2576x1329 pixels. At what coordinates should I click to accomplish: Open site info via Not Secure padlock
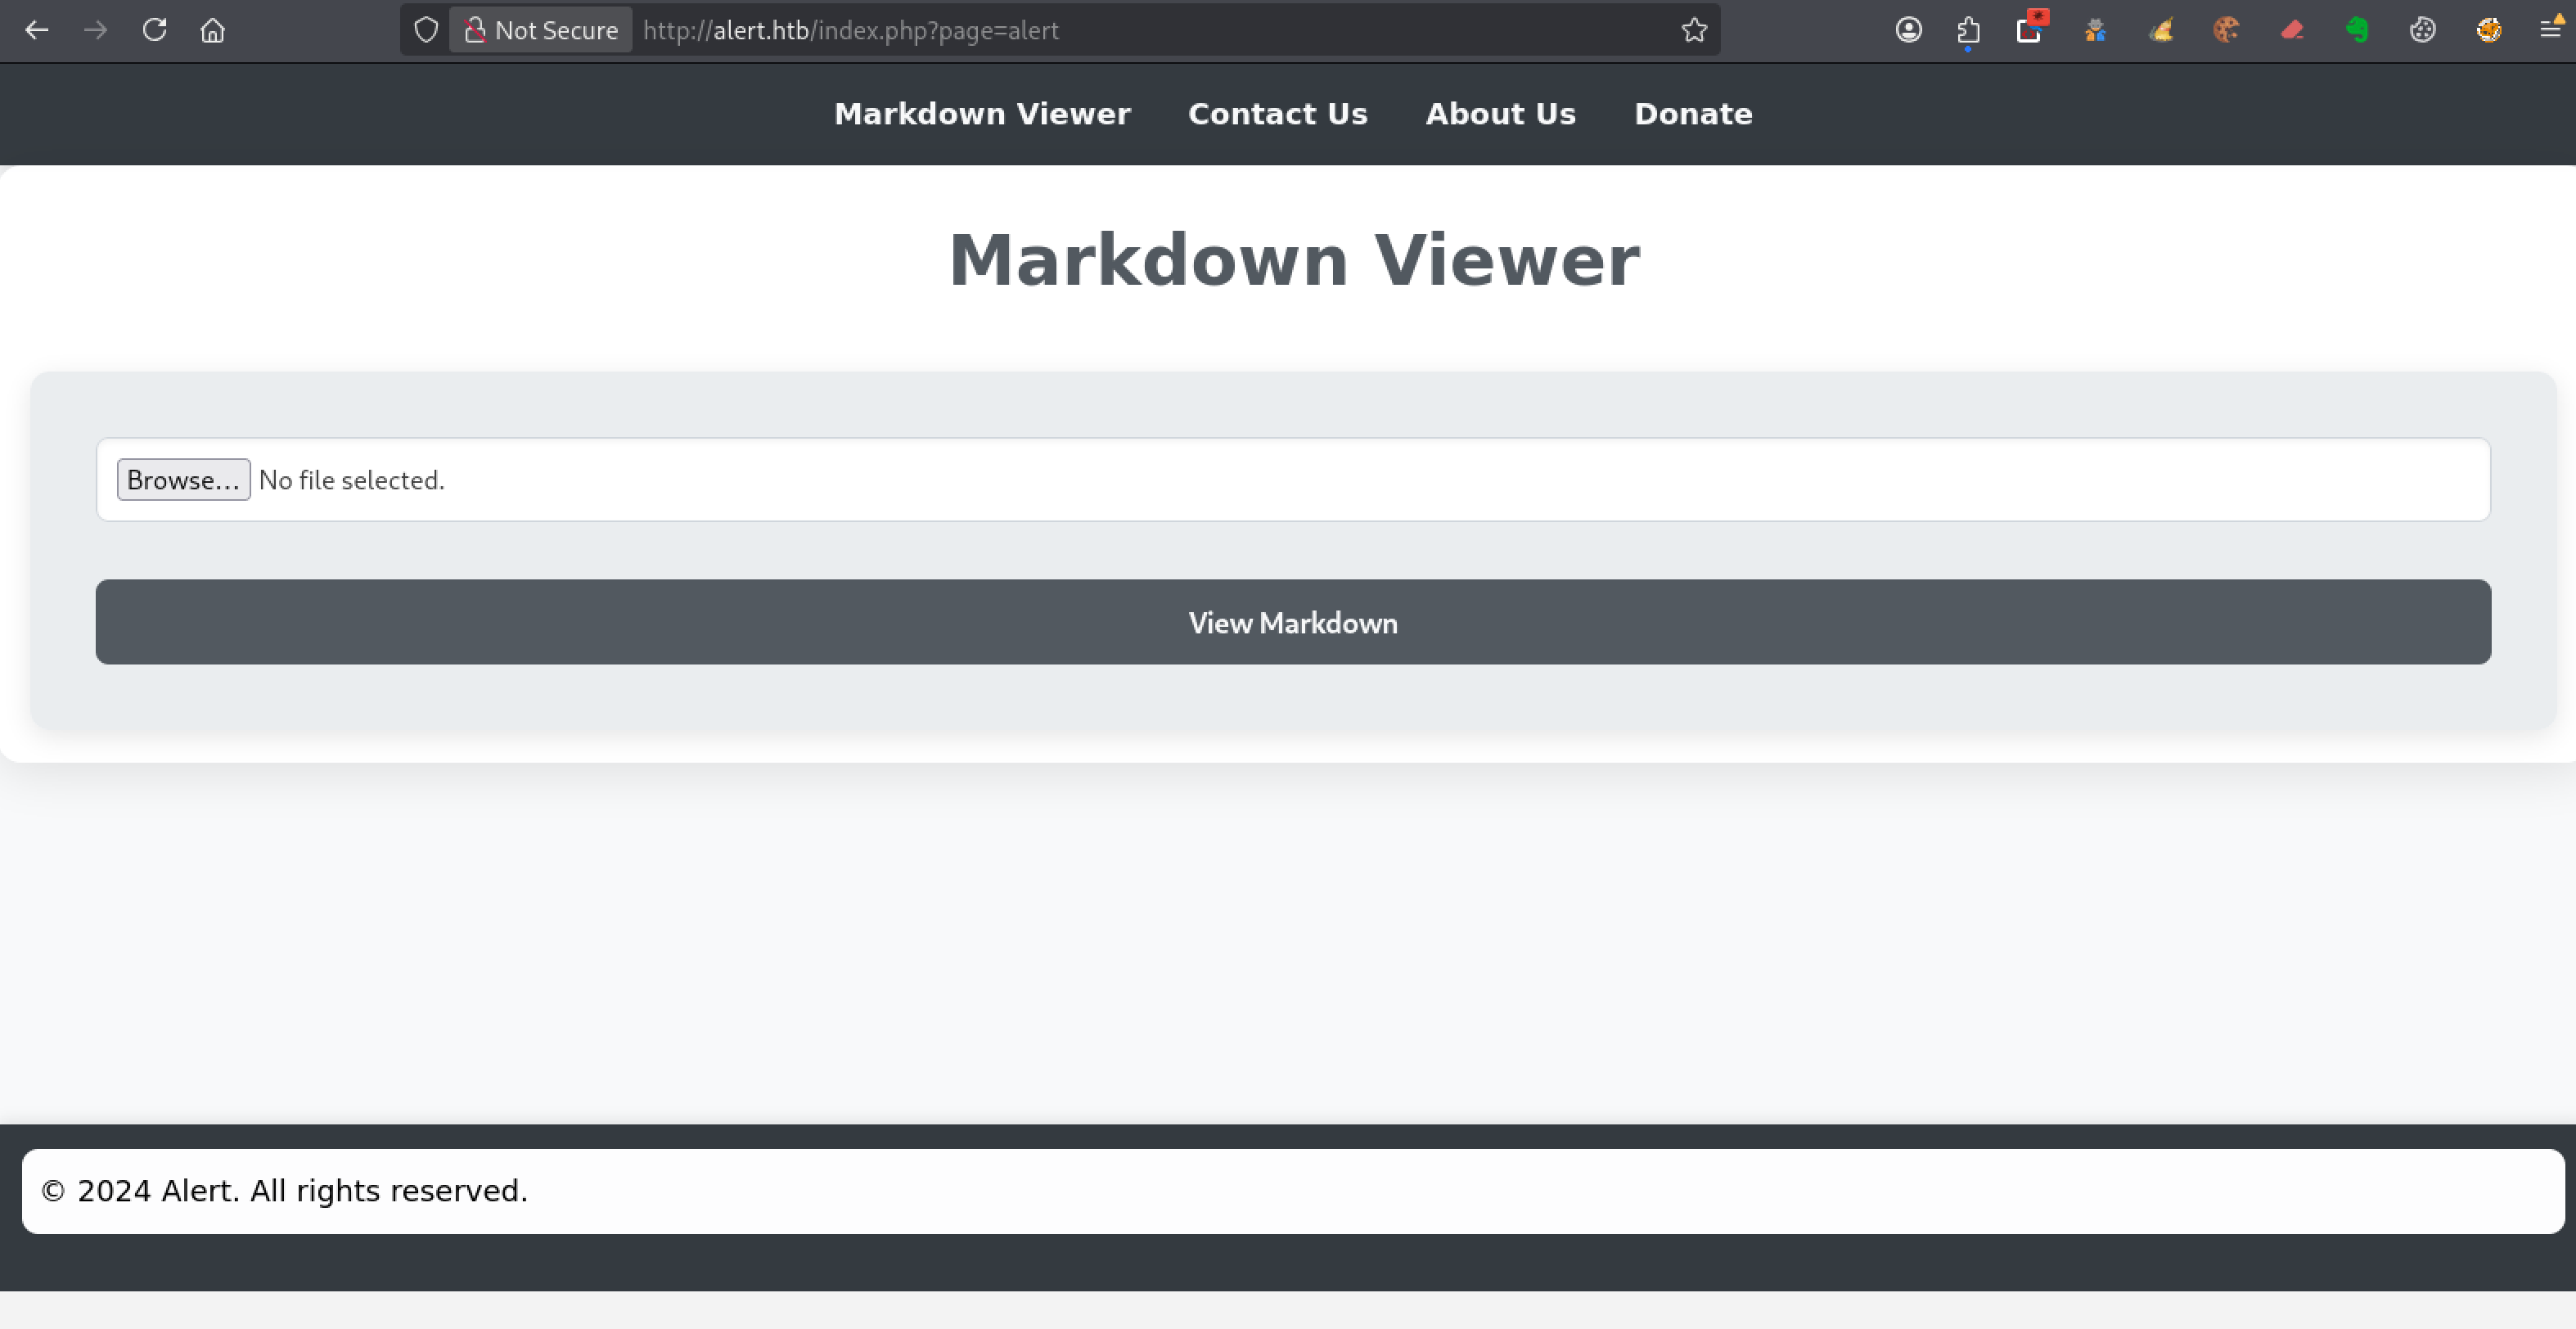[x=476, y=30]
